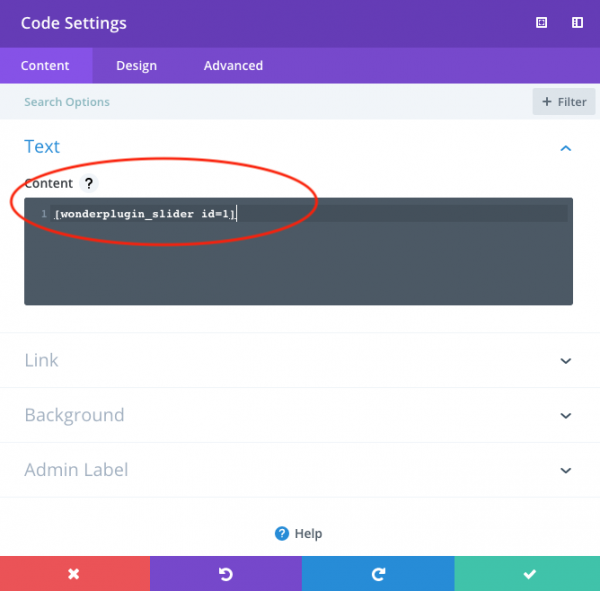Image resolution: width=600 pixels, height=591 pixels.
Task: Open the Filter options button
Action: point(564,102)
